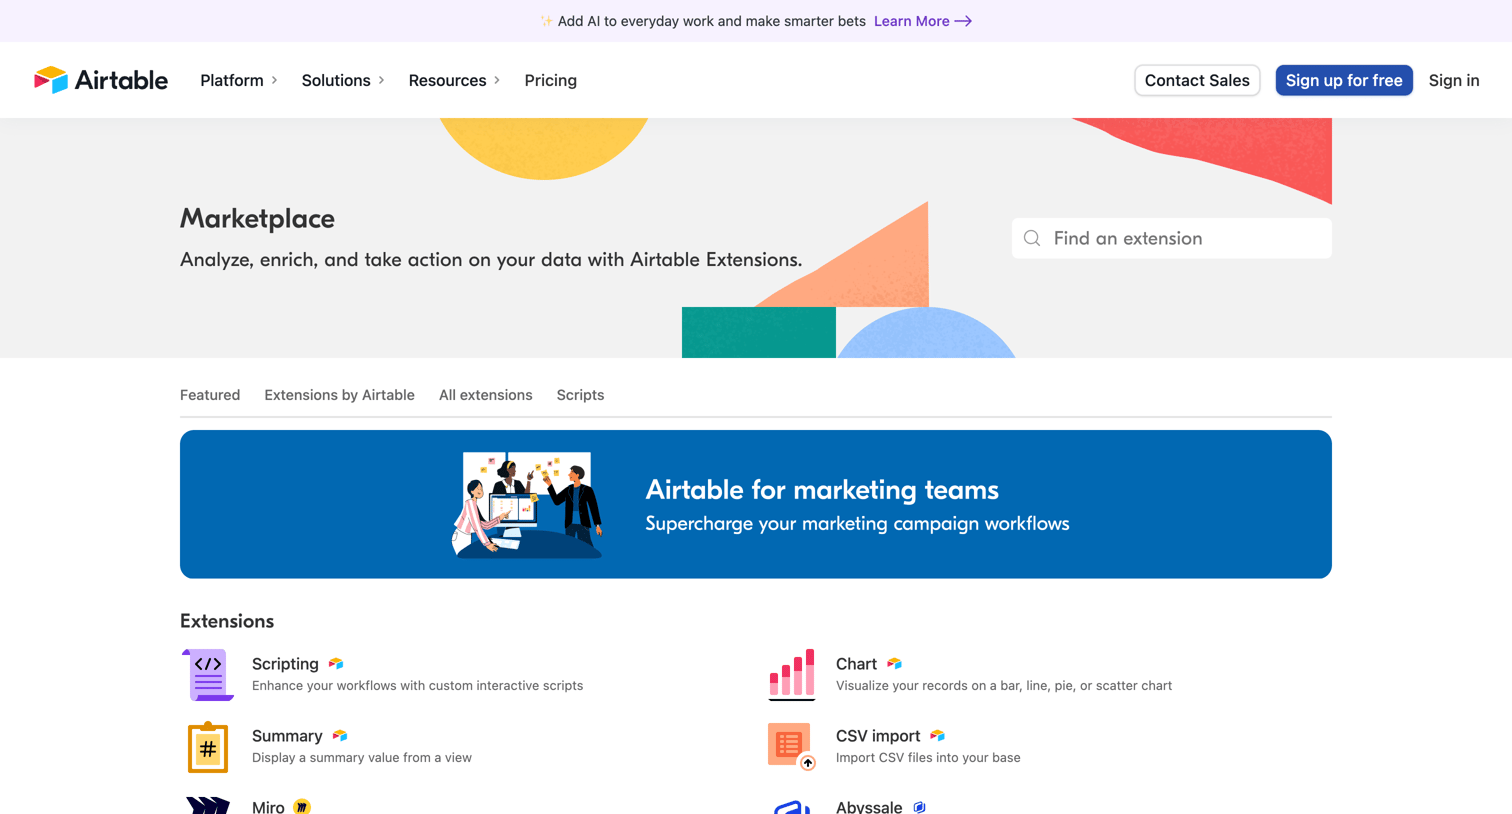Click the search magnifier icon
The width and height of the screenshot is (1512, 814).
coord(1032,238)
